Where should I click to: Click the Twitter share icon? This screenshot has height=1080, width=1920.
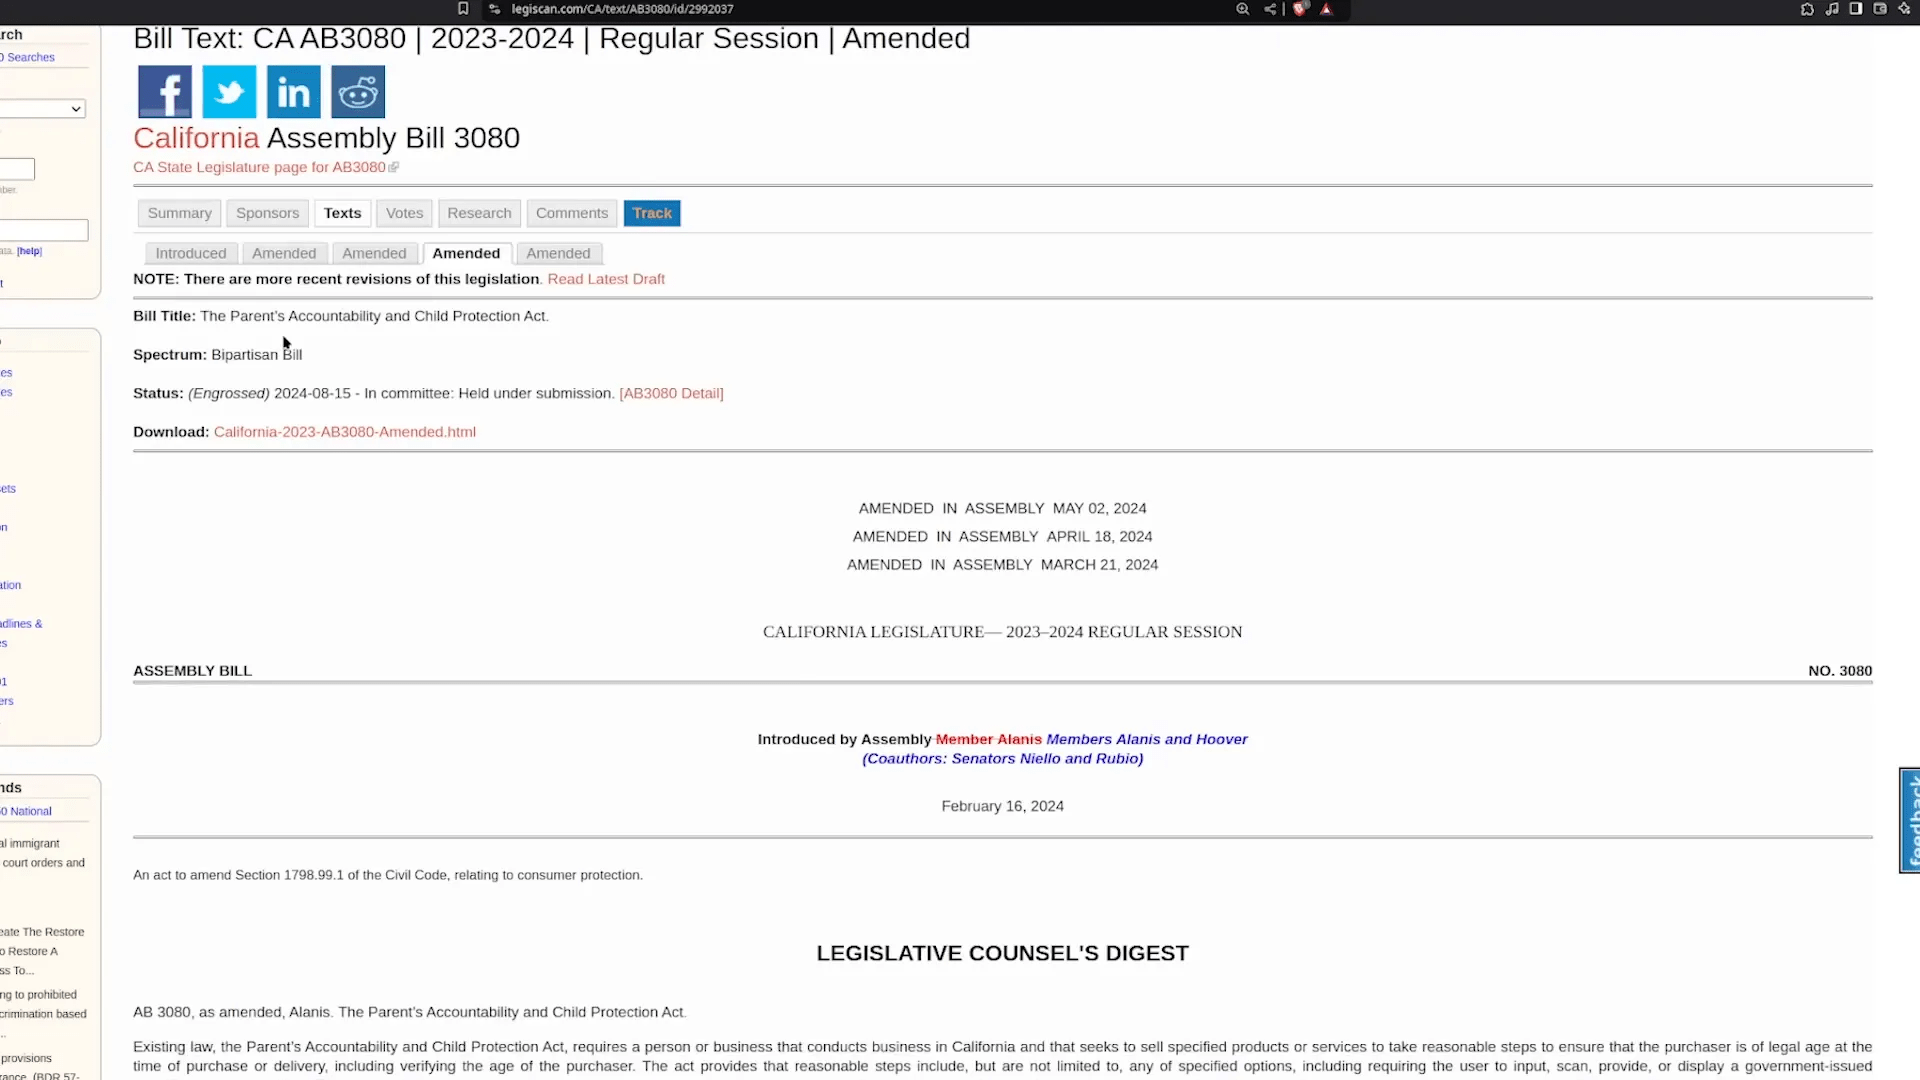click(228, 92)
